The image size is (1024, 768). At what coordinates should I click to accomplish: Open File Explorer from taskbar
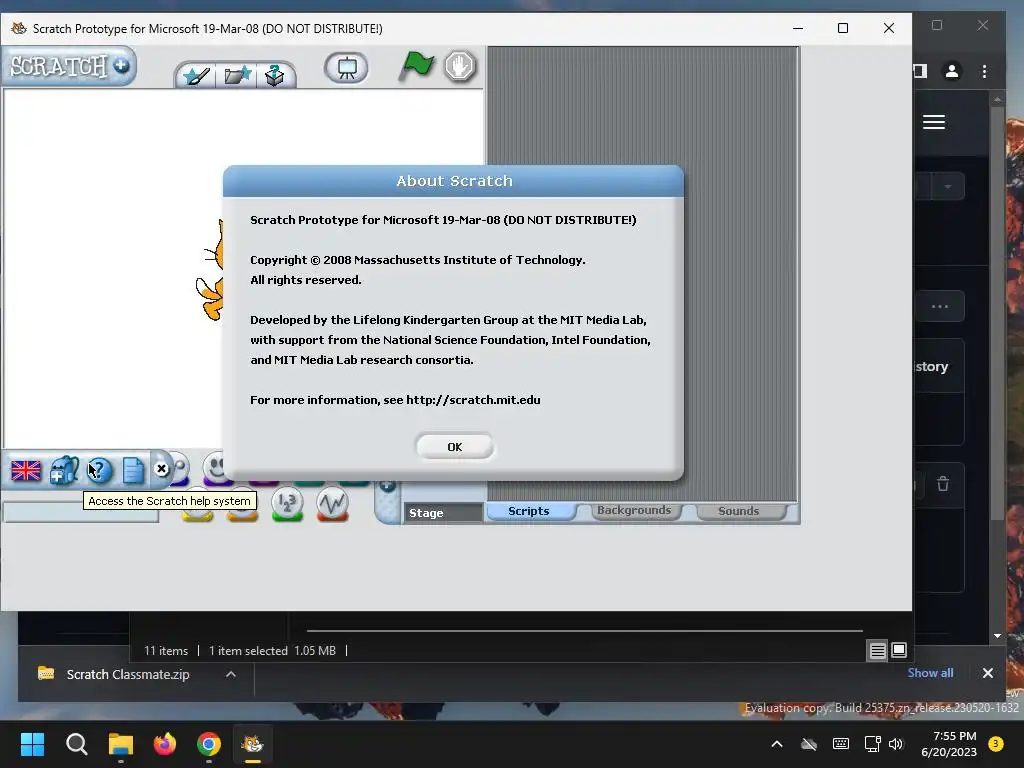pyautogui.click(x=121, y=744)
